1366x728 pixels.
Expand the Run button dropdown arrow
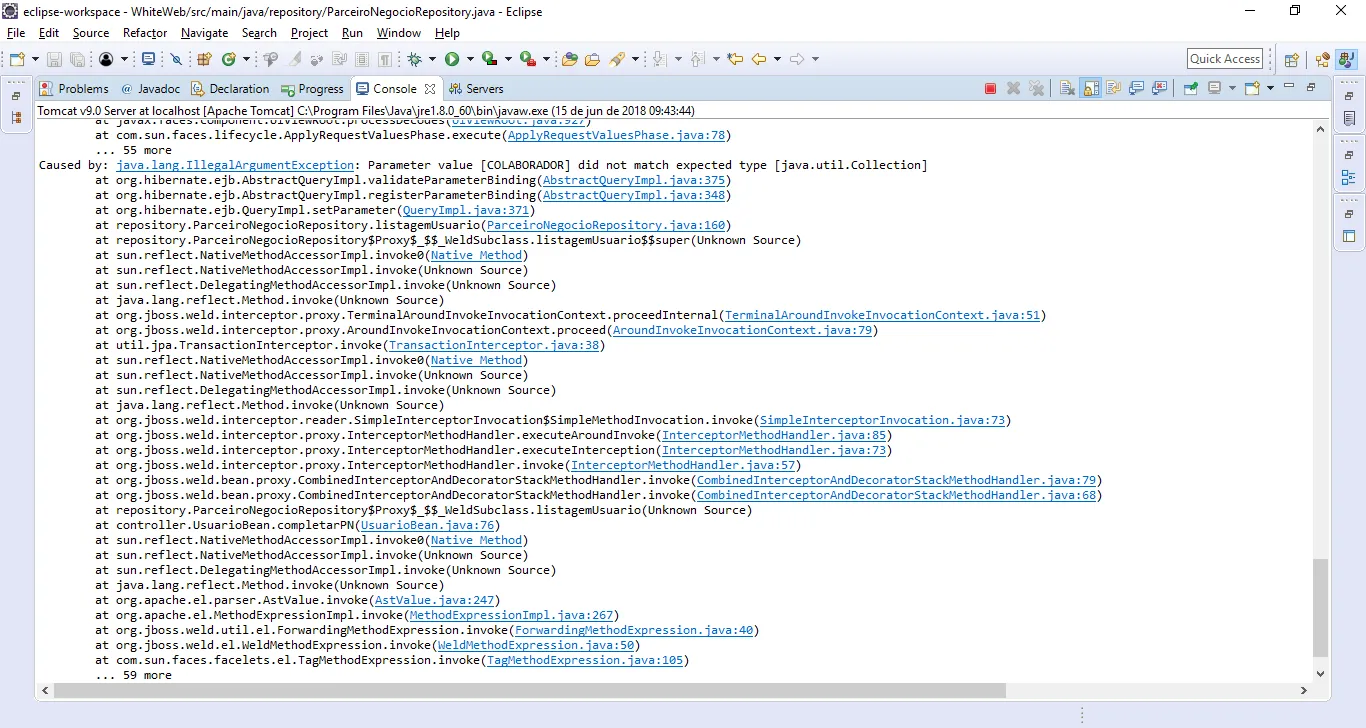pyautogui.click(x=468, y=59)
